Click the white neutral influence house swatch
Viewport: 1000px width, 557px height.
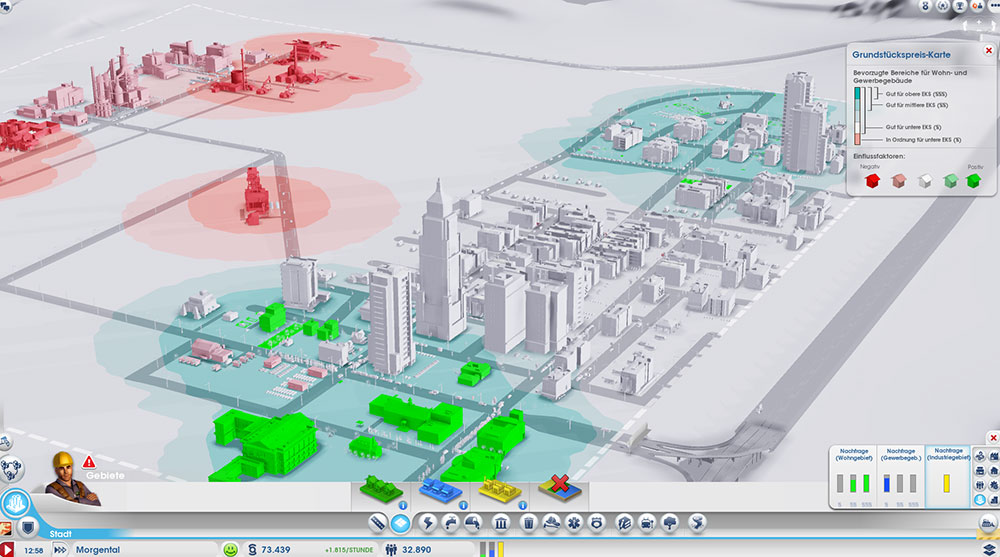(925, 182)
